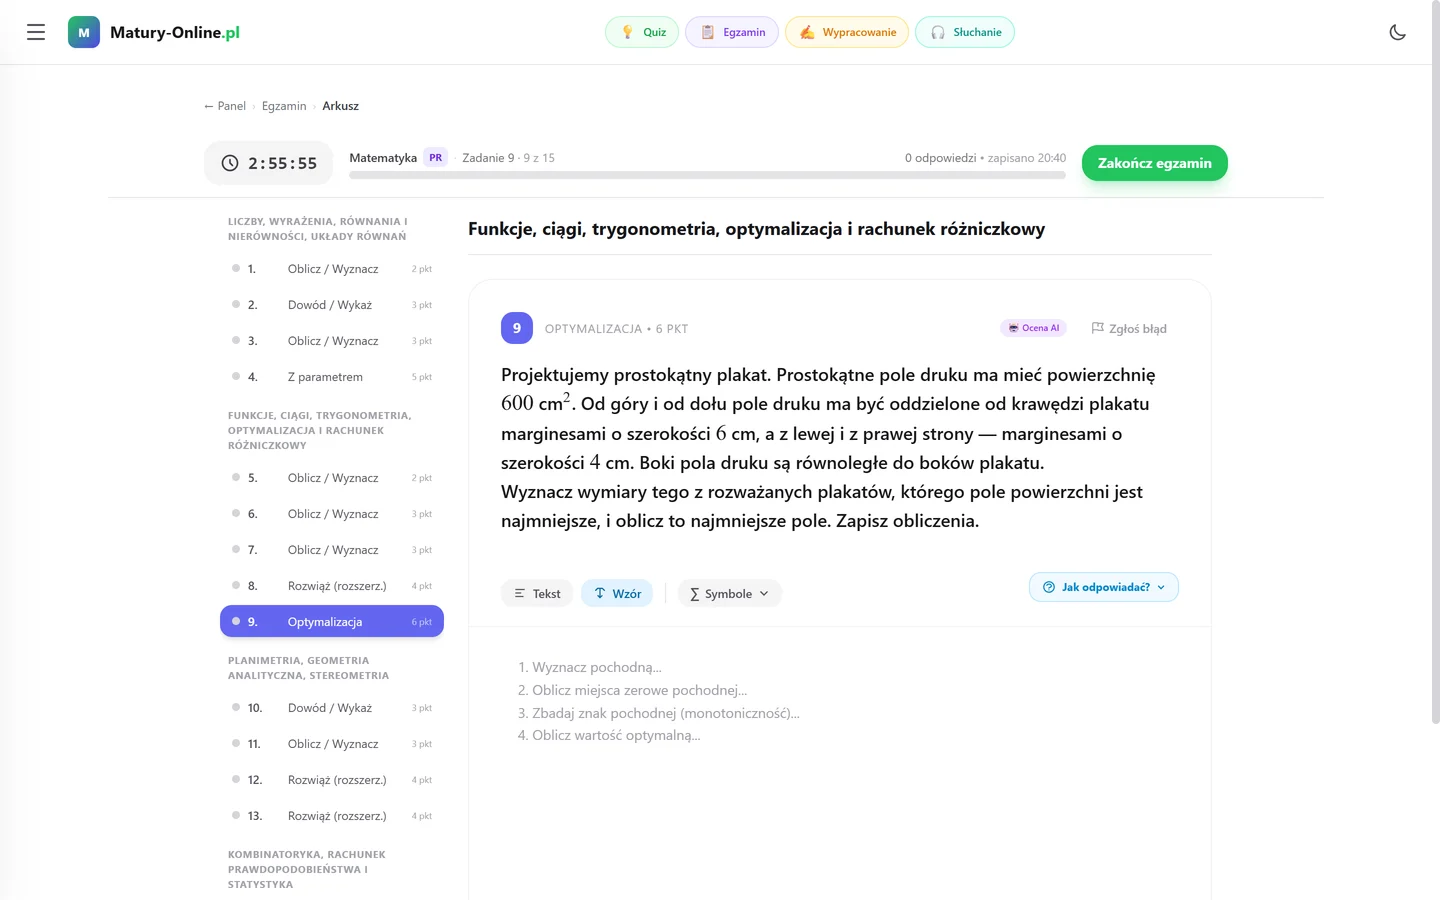Select task 6 Oblicz / Wyznacz
The image size is (1440, 900).
point(332,514)
